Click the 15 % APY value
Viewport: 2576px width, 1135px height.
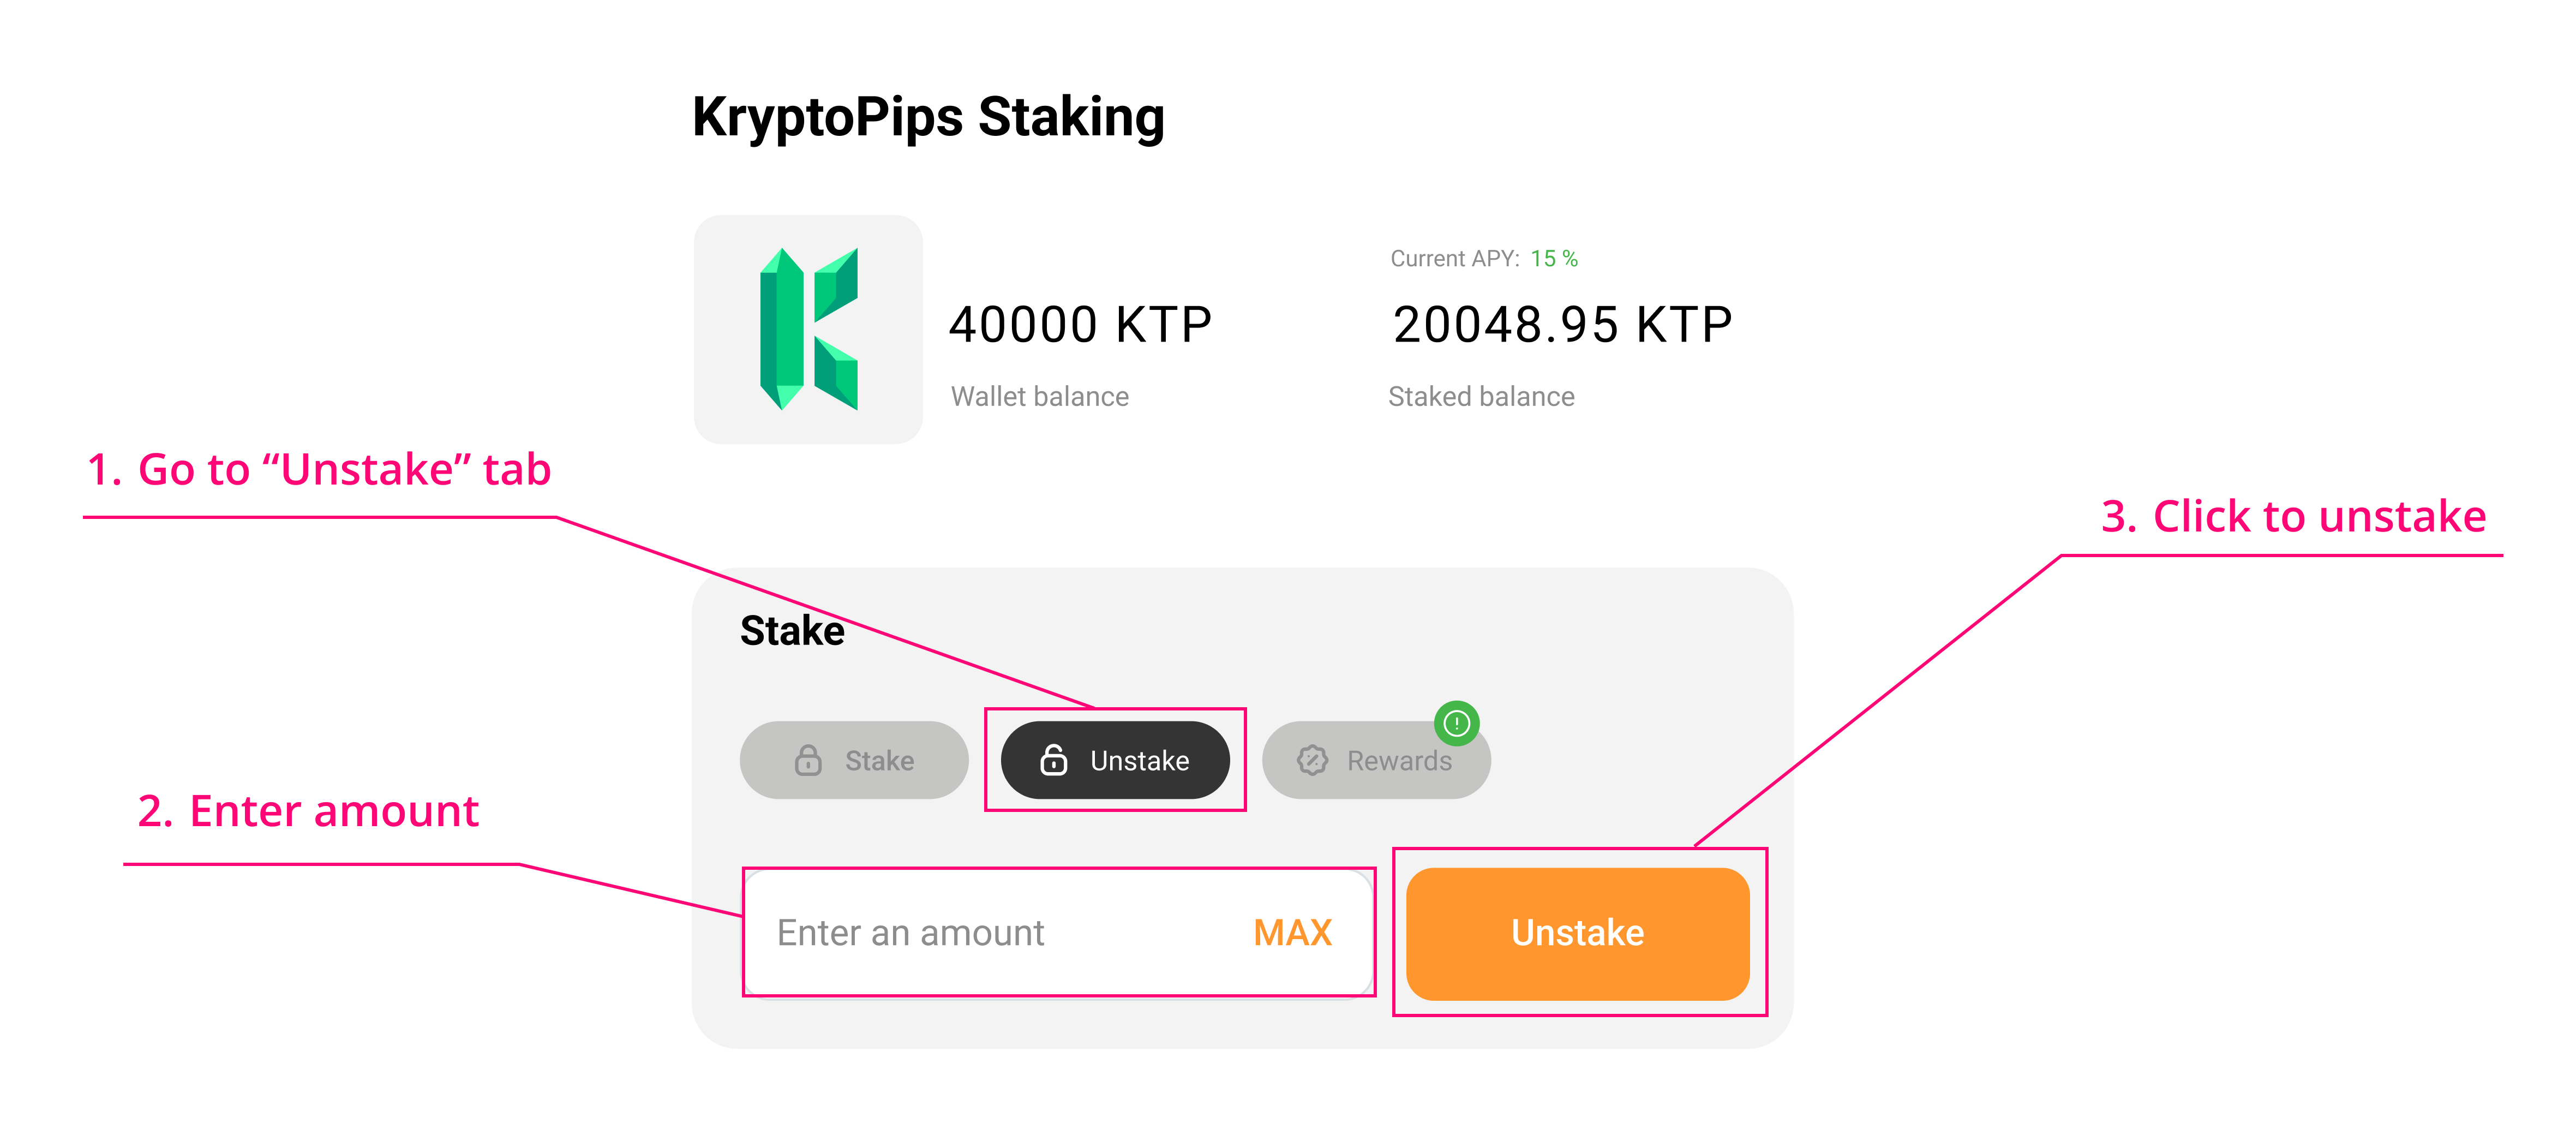[x=1554, y=259]
